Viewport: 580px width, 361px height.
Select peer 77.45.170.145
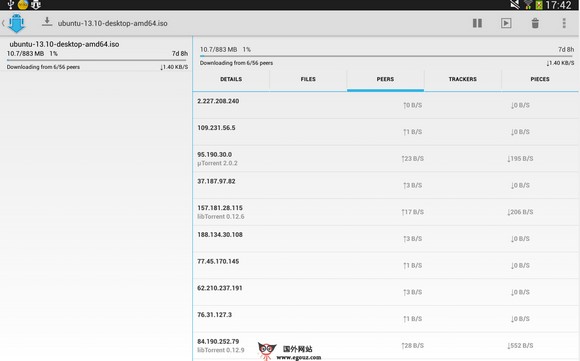tap(385, 266)
